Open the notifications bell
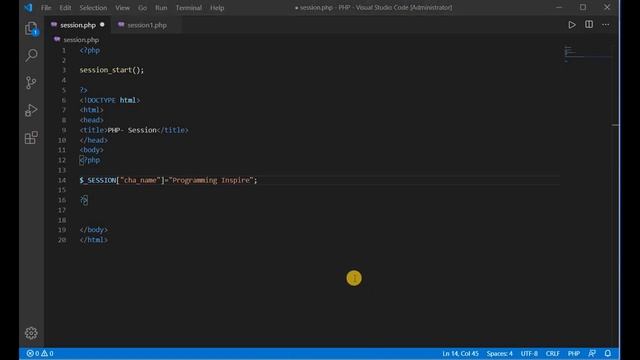The width and height of the screenshot is (640, 360). 608,353
